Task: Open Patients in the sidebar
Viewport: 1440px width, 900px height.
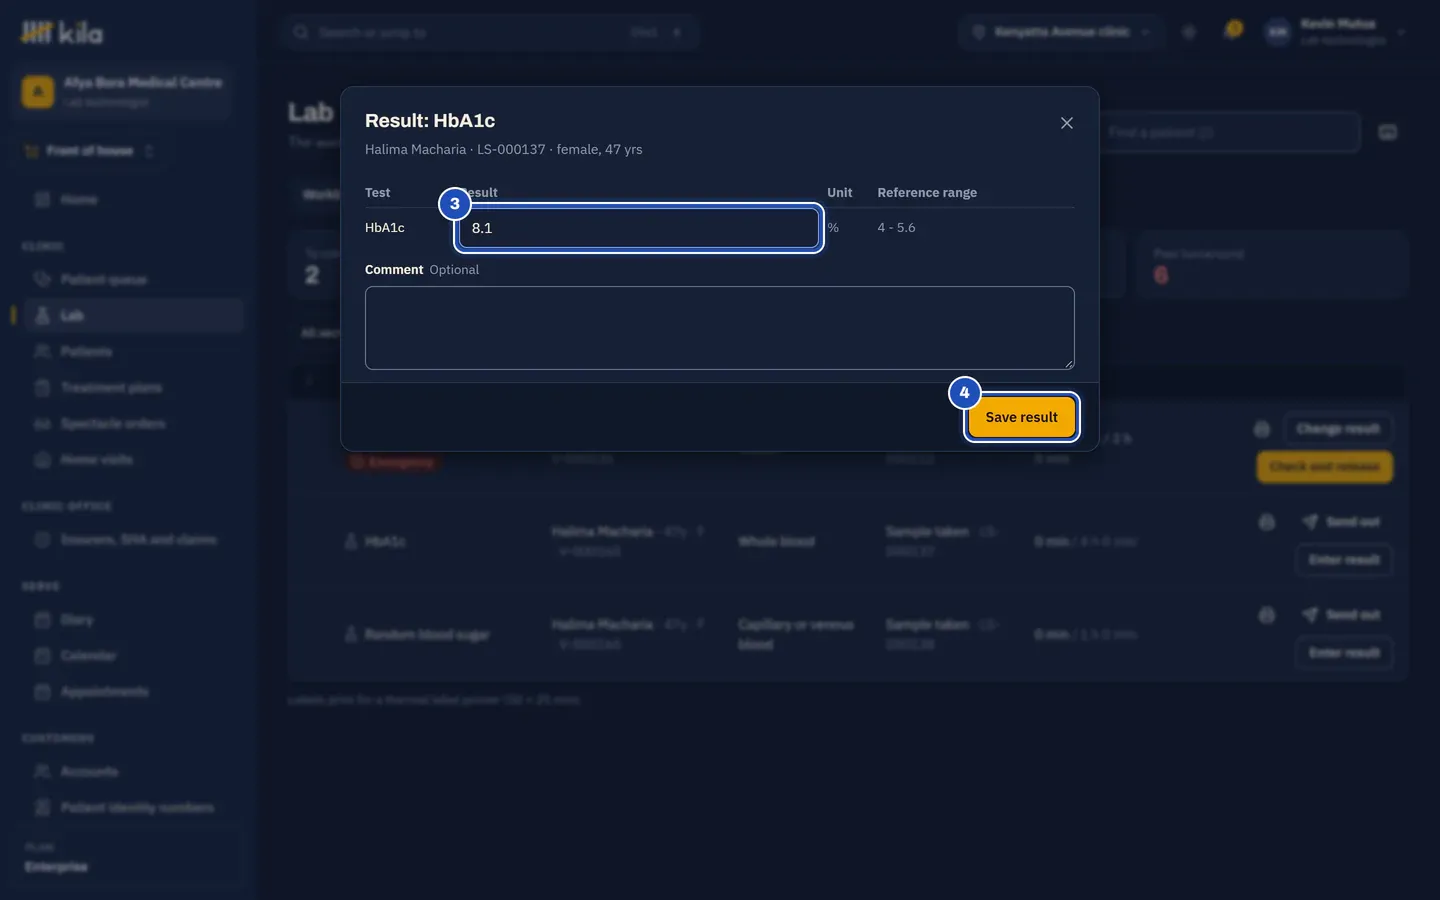Action: coord(132,352)
